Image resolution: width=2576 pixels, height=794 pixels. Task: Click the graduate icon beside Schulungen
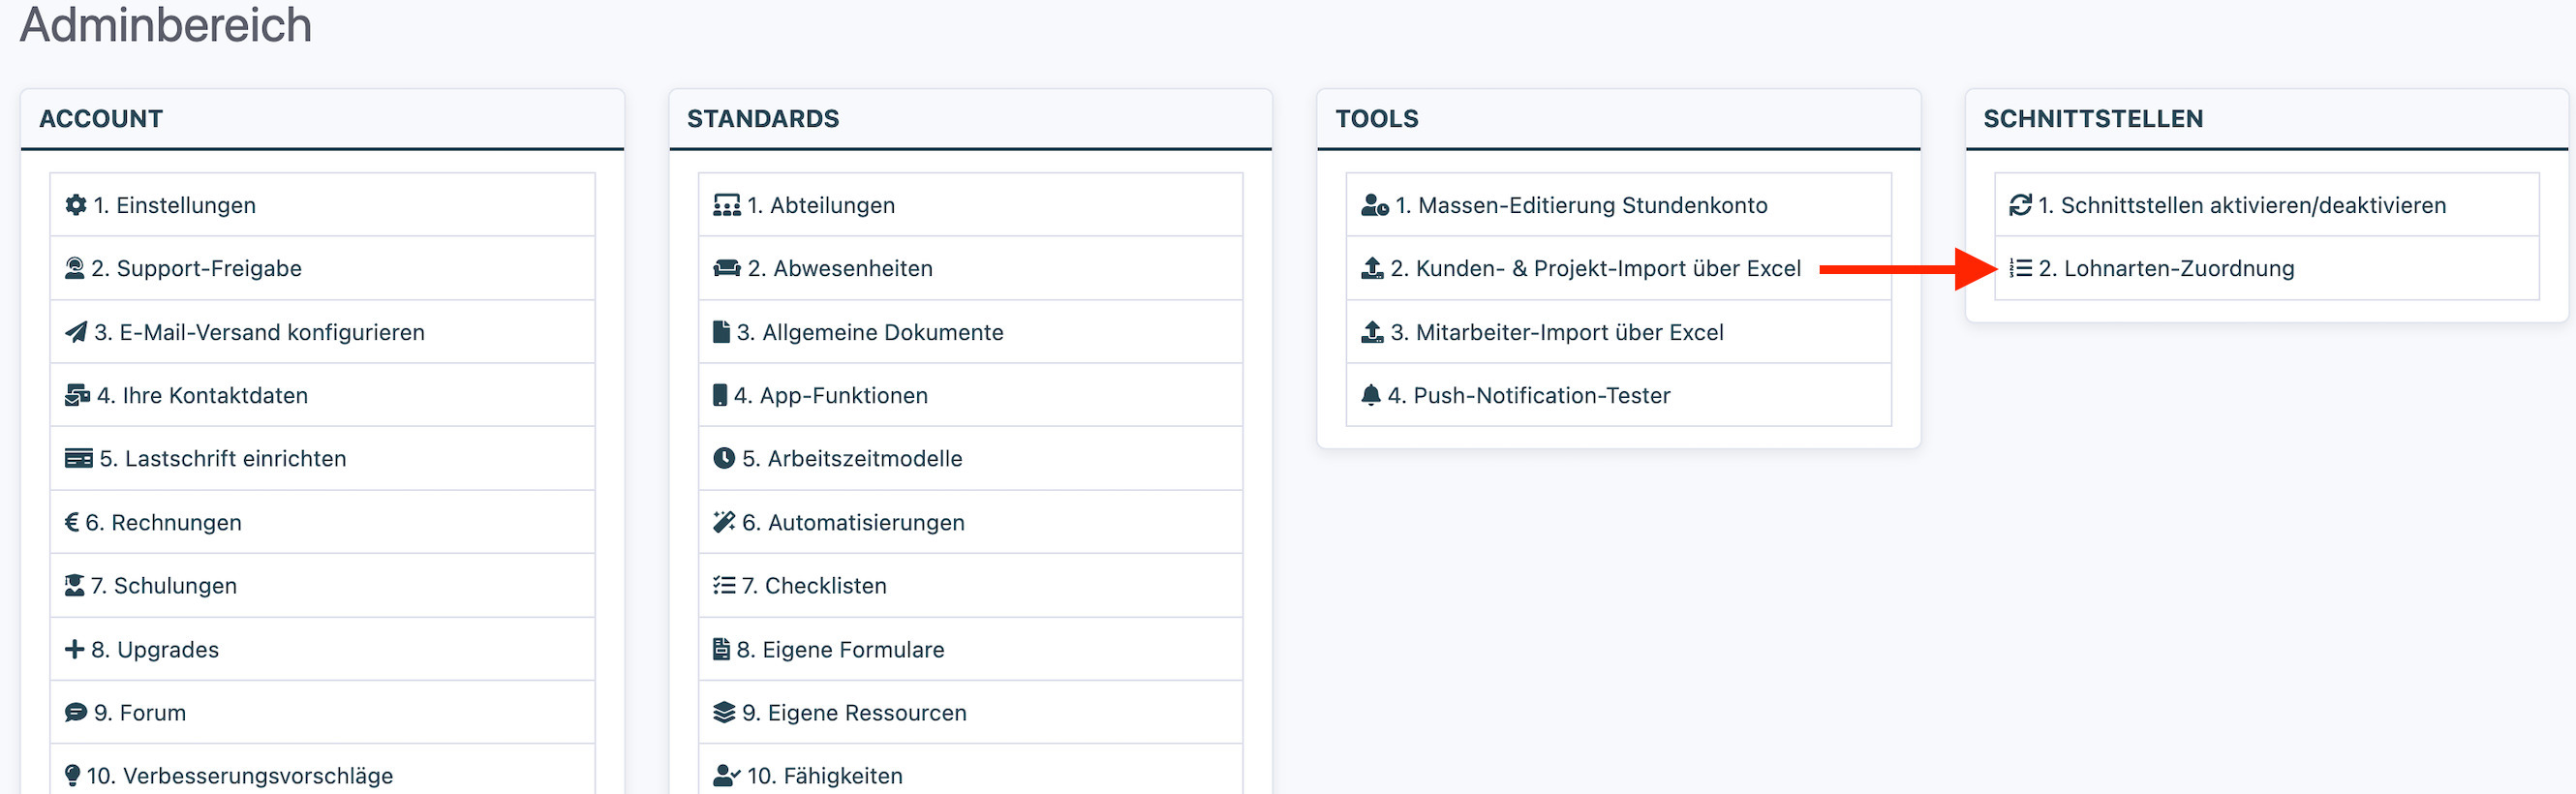[75, 585]
